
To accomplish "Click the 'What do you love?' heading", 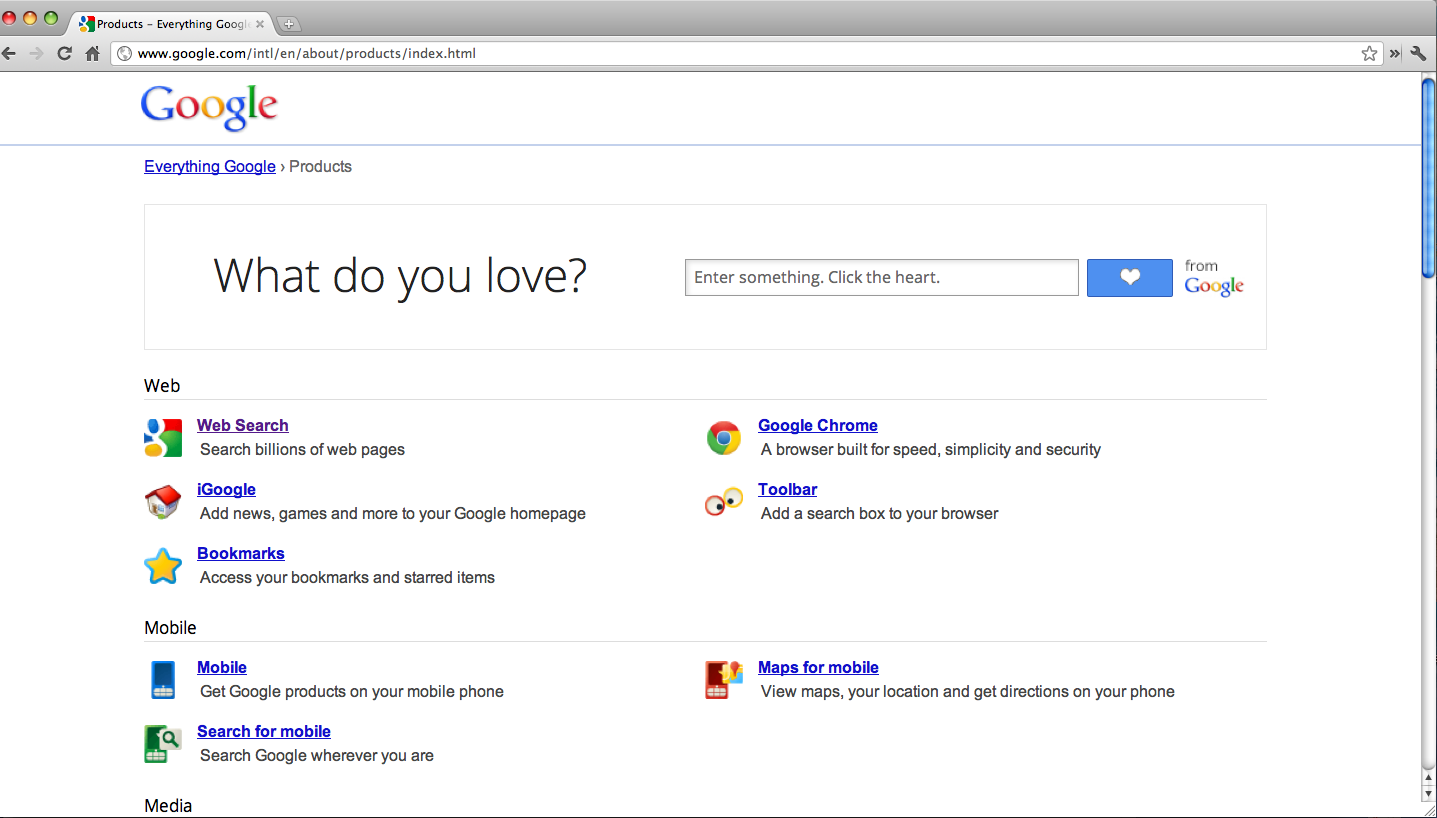I will pos(400,275).
